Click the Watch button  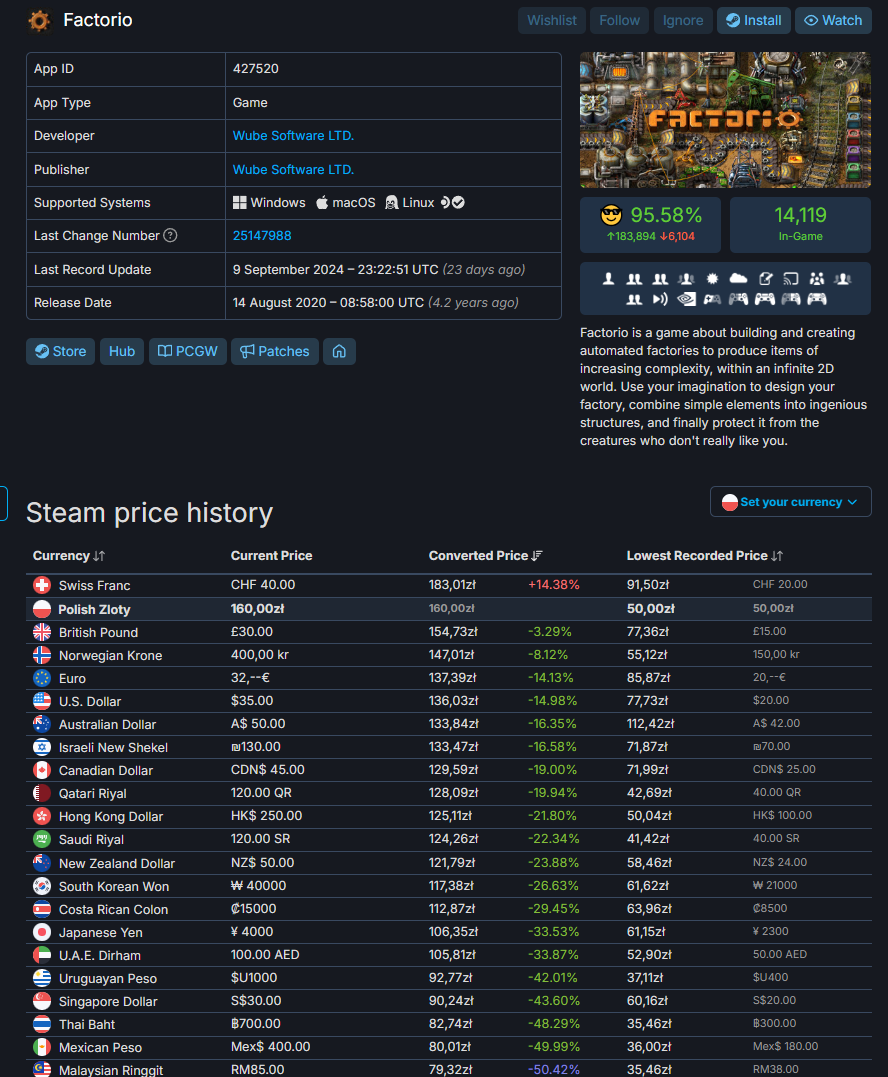[x=833, y=21]
